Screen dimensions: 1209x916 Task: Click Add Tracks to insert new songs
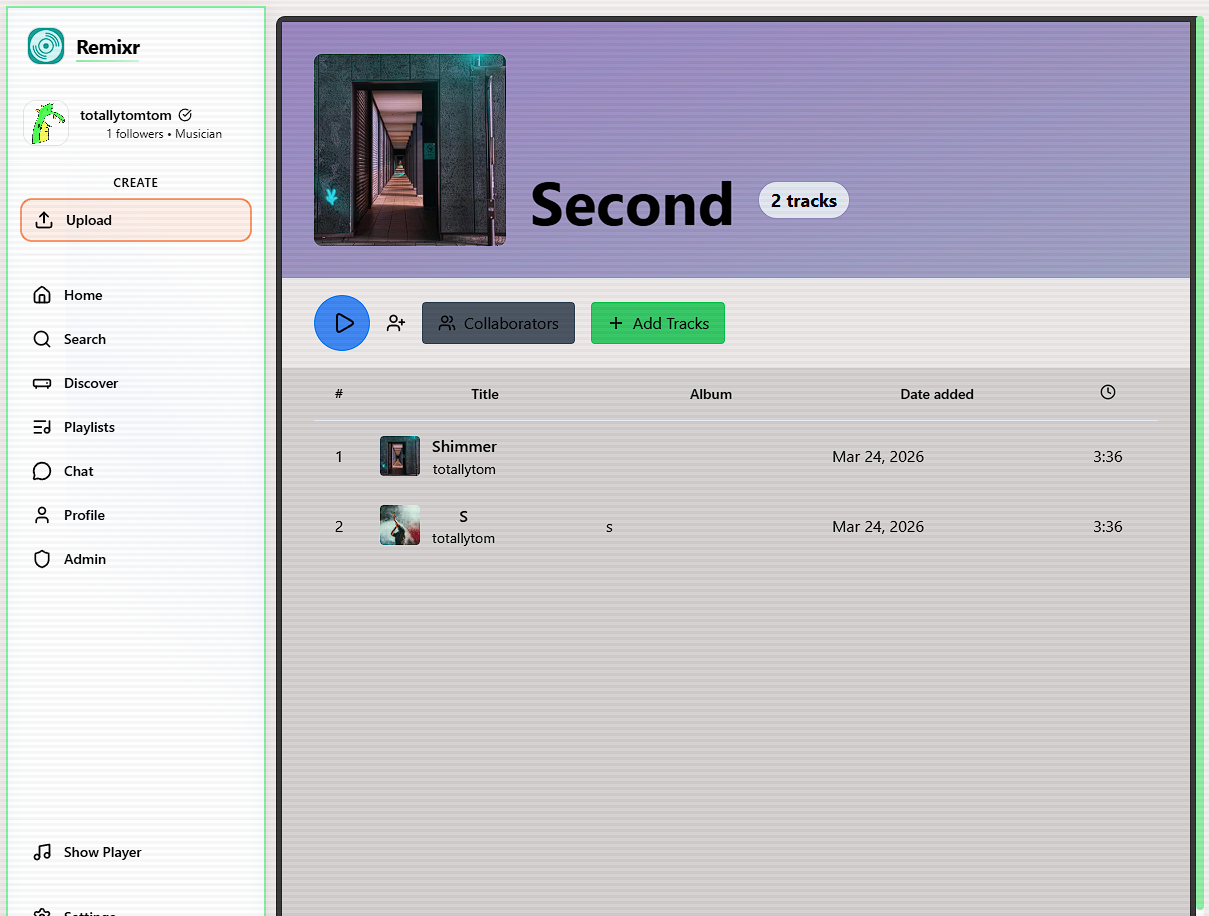657,323
